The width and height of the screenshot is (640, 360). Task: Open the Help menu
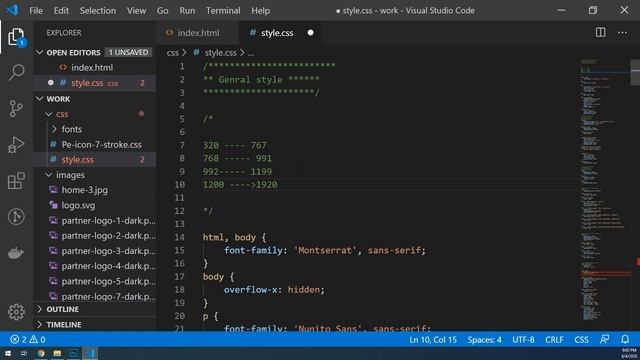(x=260, y=11)
